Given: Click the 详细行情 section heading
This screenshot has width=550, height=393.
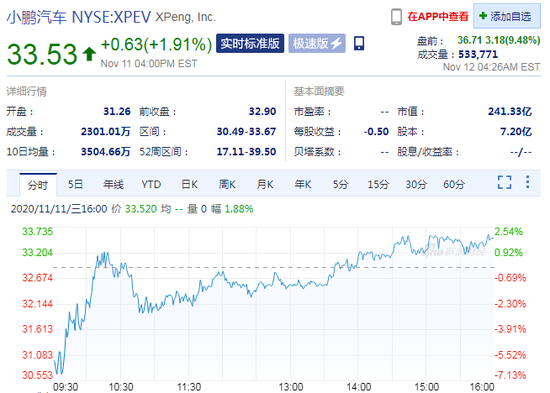Looking at the screenshot, I should 27,92.
